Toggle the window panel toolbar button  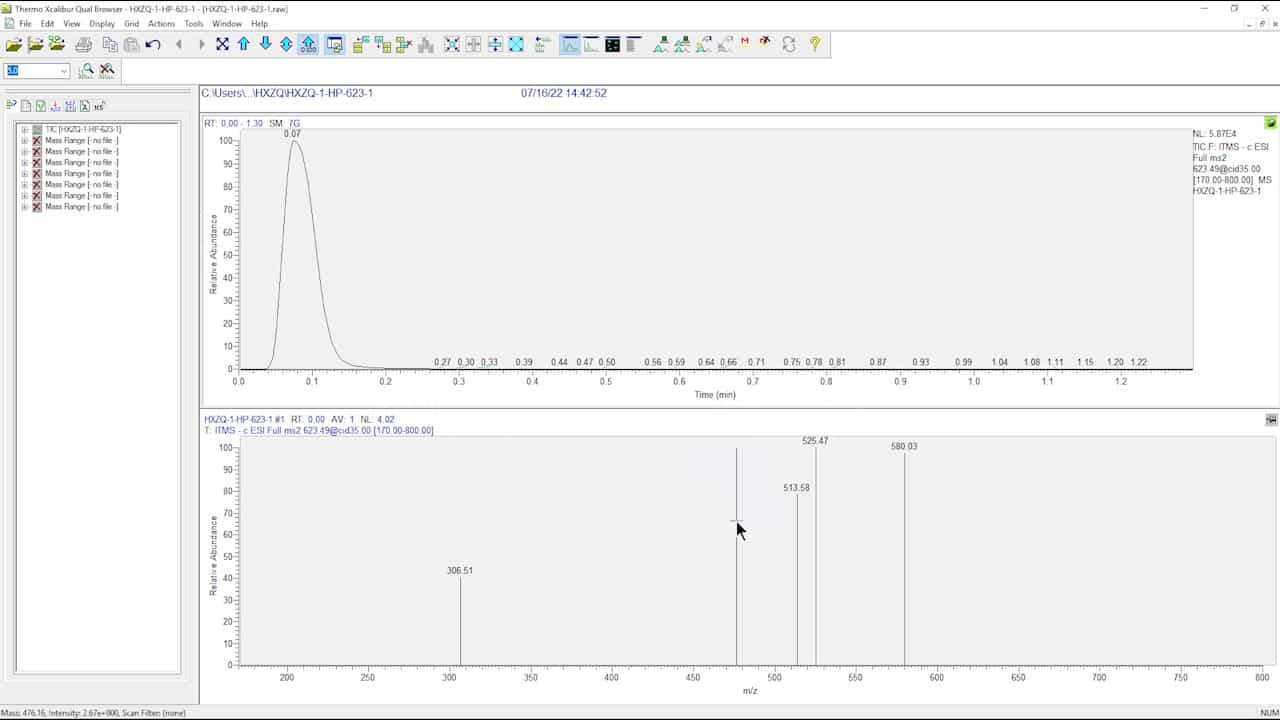[x=335, y=44]
